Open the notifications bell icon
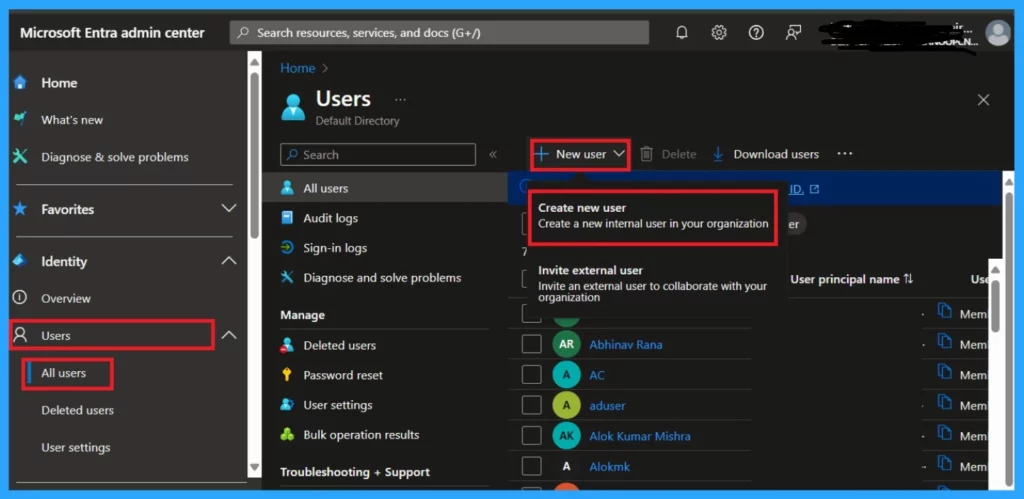Viewport: 1024px width, 499px height. [x=681, y=33]
